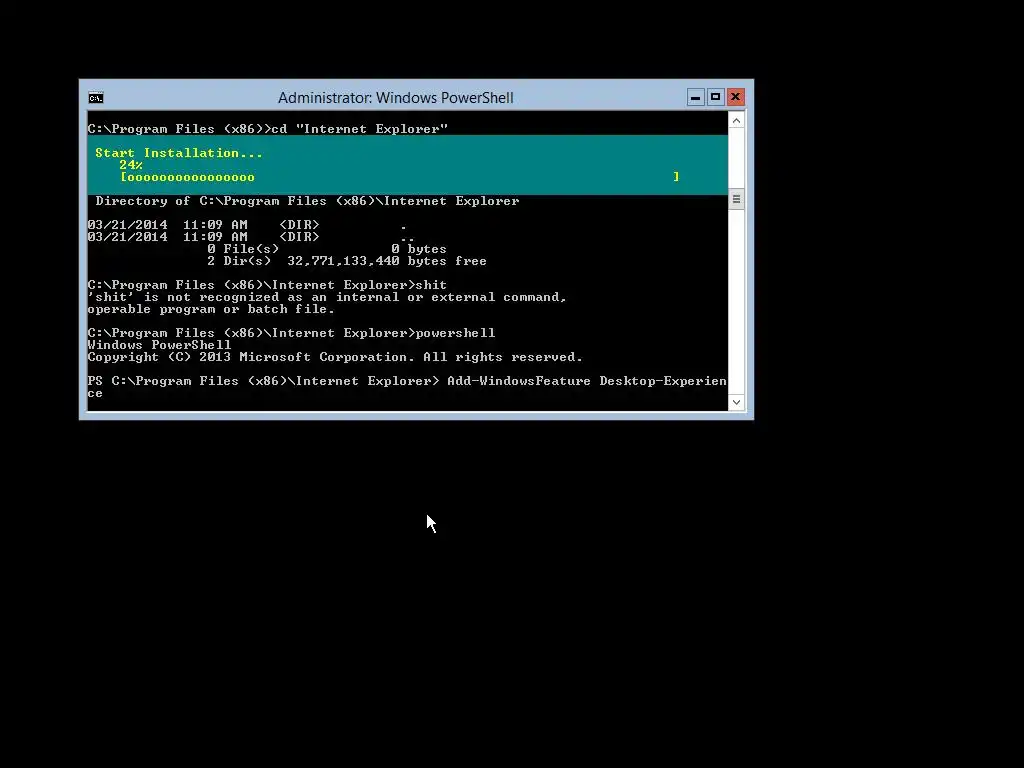The height and width of the screenshot is (768, 1024).
Task: Click the 'Add-WindowsFeature Desktop-Experien' command text
Action: coord(586,381)
